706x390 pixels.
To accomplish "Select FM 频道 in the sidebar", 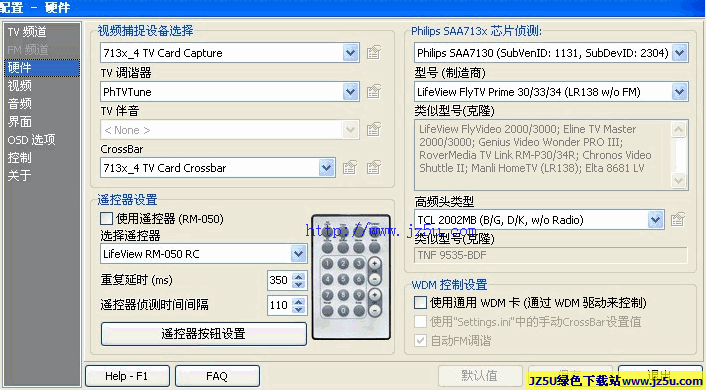I will 42,50.
